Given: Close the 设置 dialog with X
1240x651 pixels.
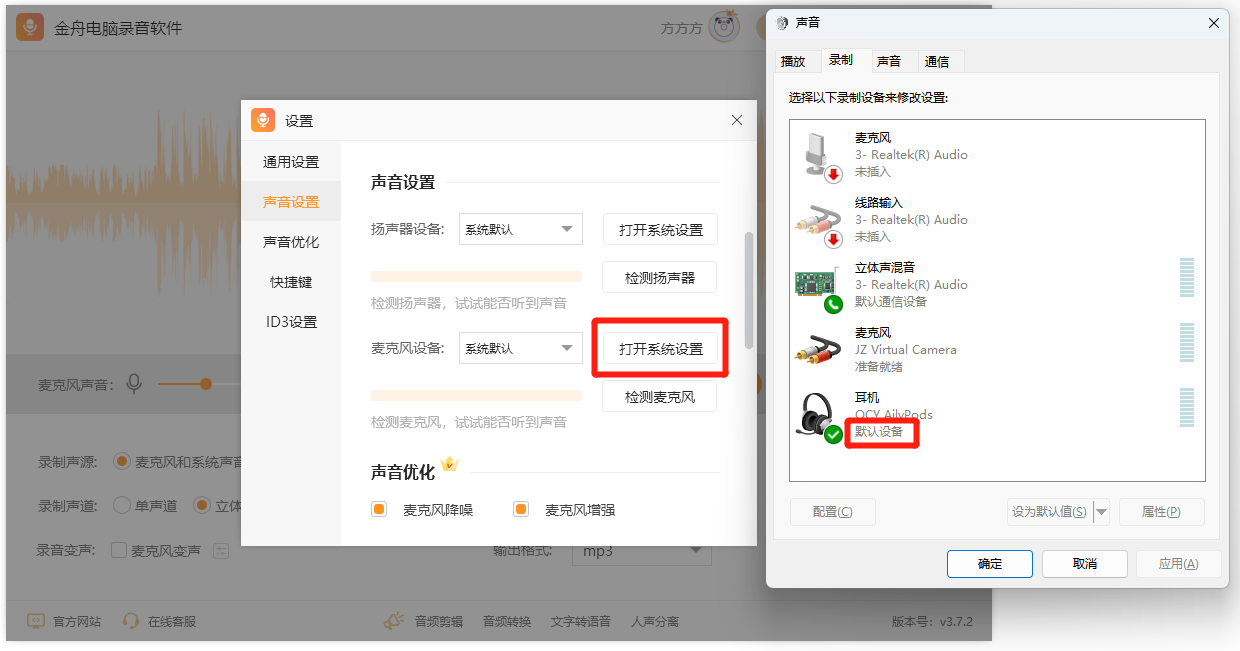Looking at the screenshot, I should click(737, 120).
